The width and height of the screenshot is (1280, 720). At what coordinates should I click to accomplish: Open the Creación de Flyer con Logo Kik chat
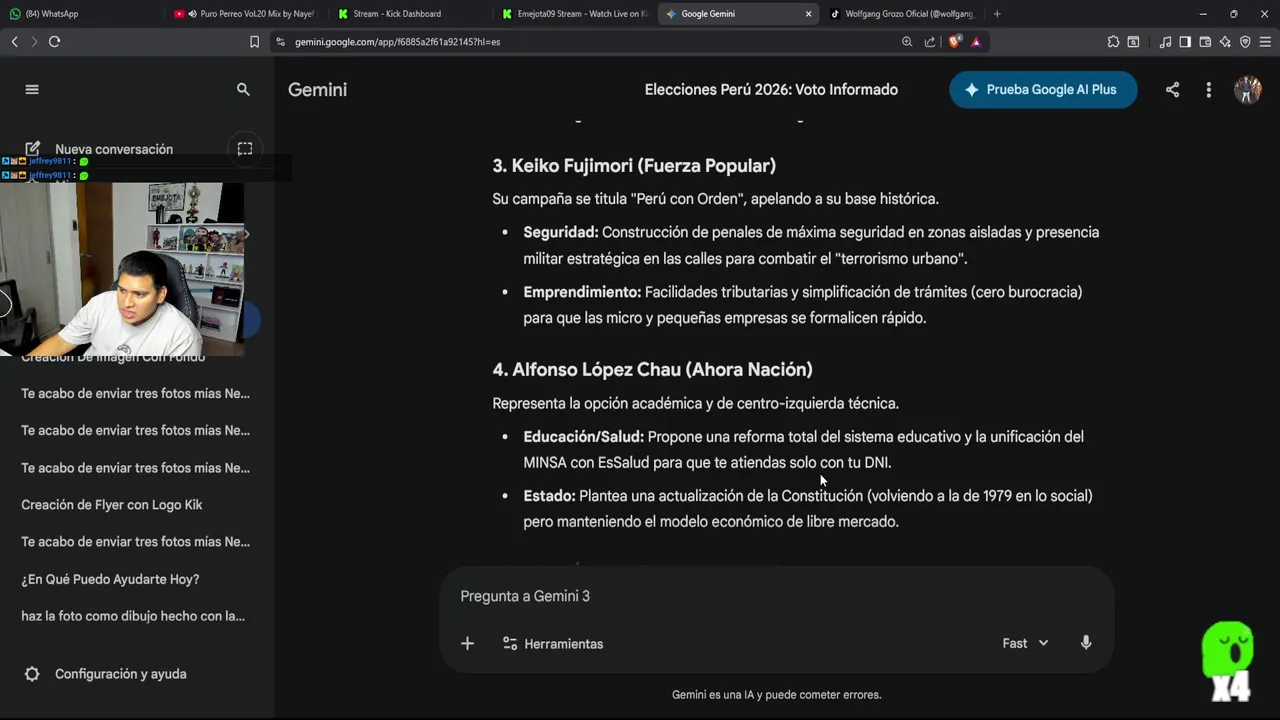(112, 505)
